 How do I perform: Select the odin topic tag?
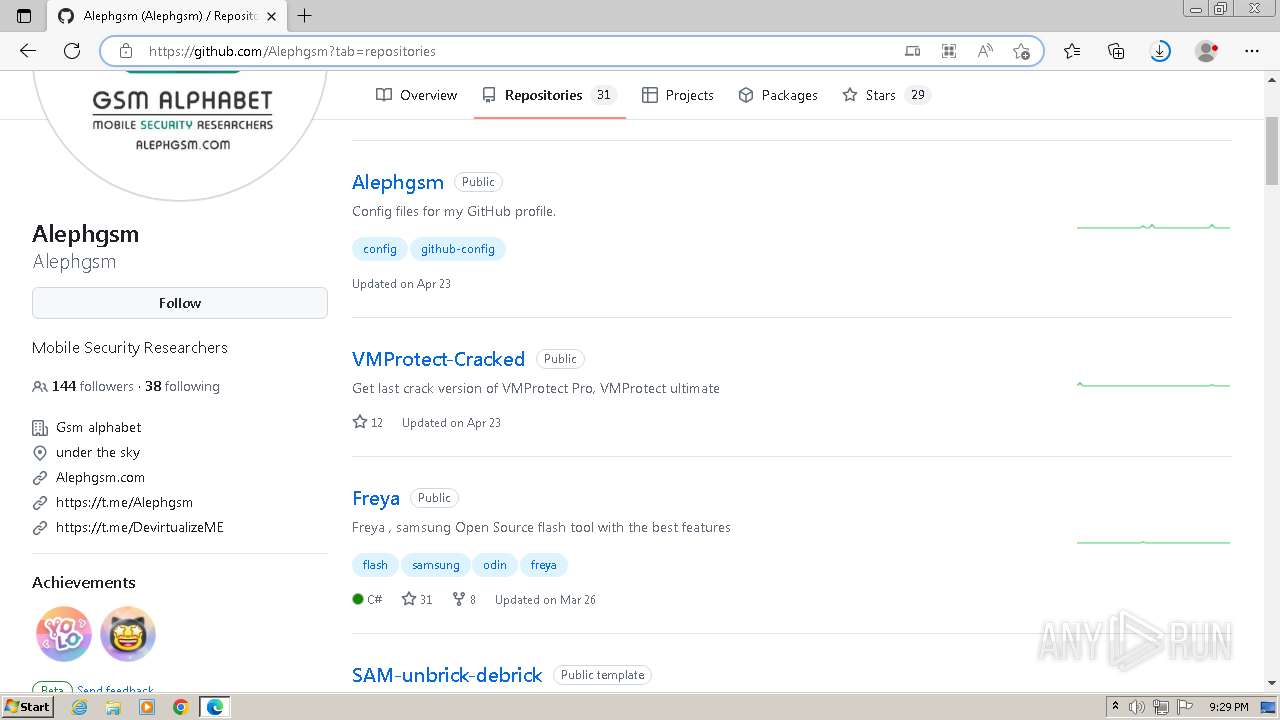coord(495,565)
